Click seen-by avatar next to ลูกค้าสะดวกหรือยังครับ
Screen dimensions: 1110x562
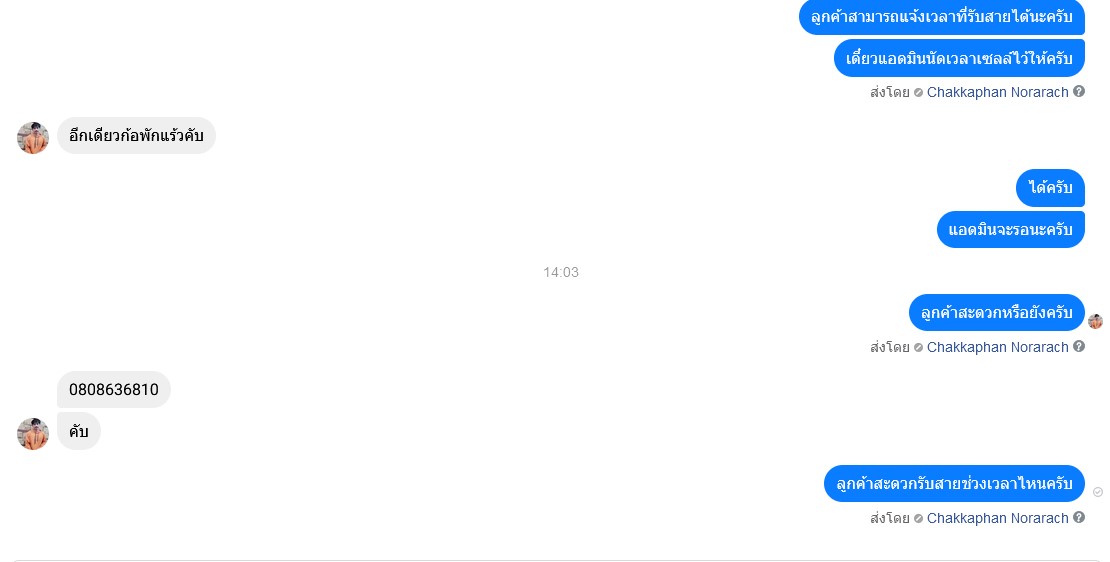pyautogui.click(x=1095, y=321)
